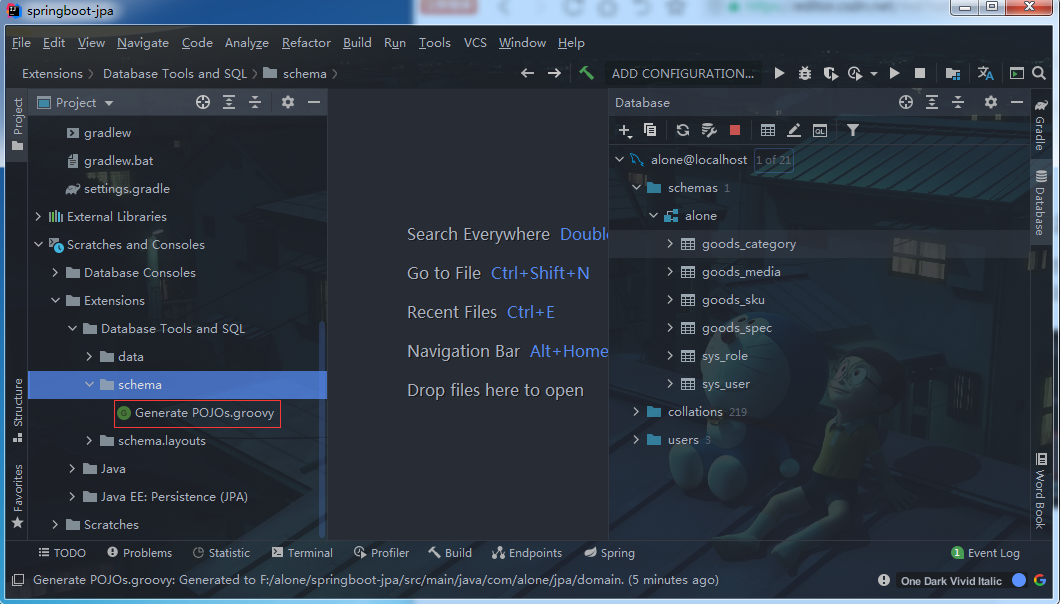This screenshot has height=604, width=1060.
Task: Open the Event Log
Action: coord(985,553)
